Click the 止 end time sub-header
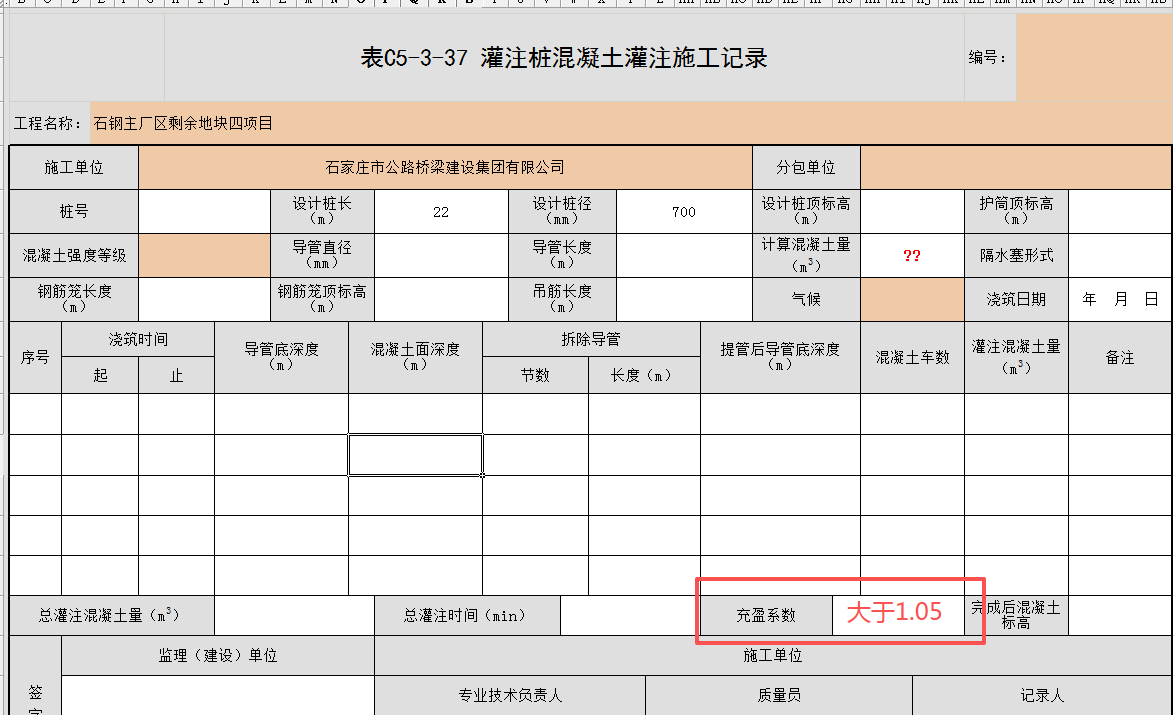Screen dimensions: 1173x715 point(177,375)
